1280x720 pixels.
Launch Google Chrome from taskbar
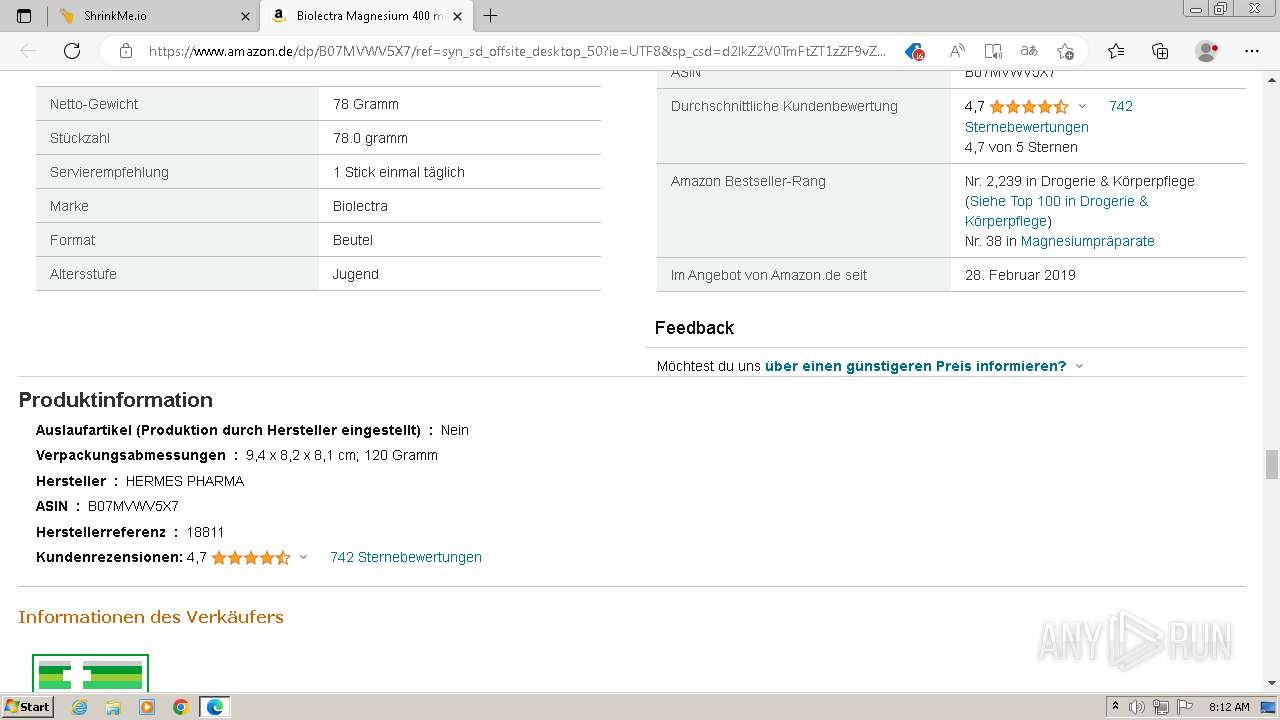[x=180, y=707]
